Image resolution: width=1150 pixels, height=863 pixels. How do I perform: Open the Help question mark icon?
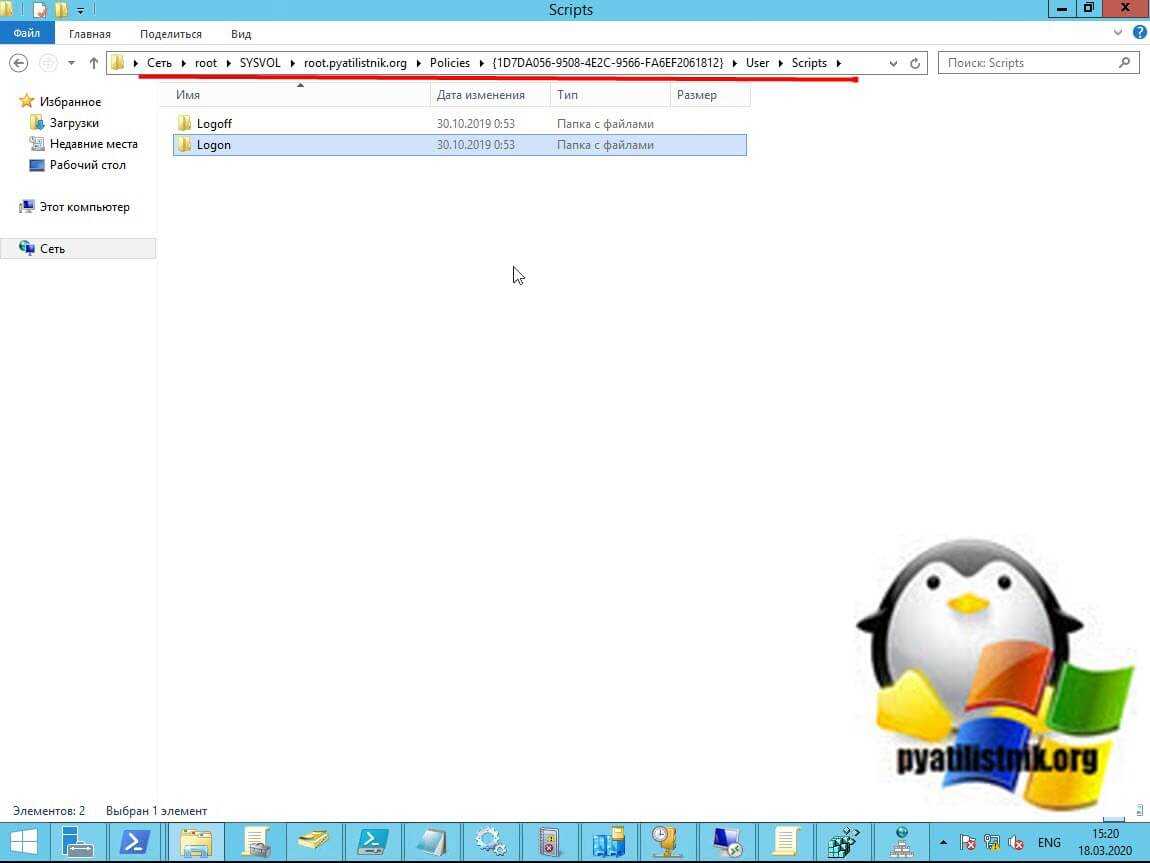1139,33
